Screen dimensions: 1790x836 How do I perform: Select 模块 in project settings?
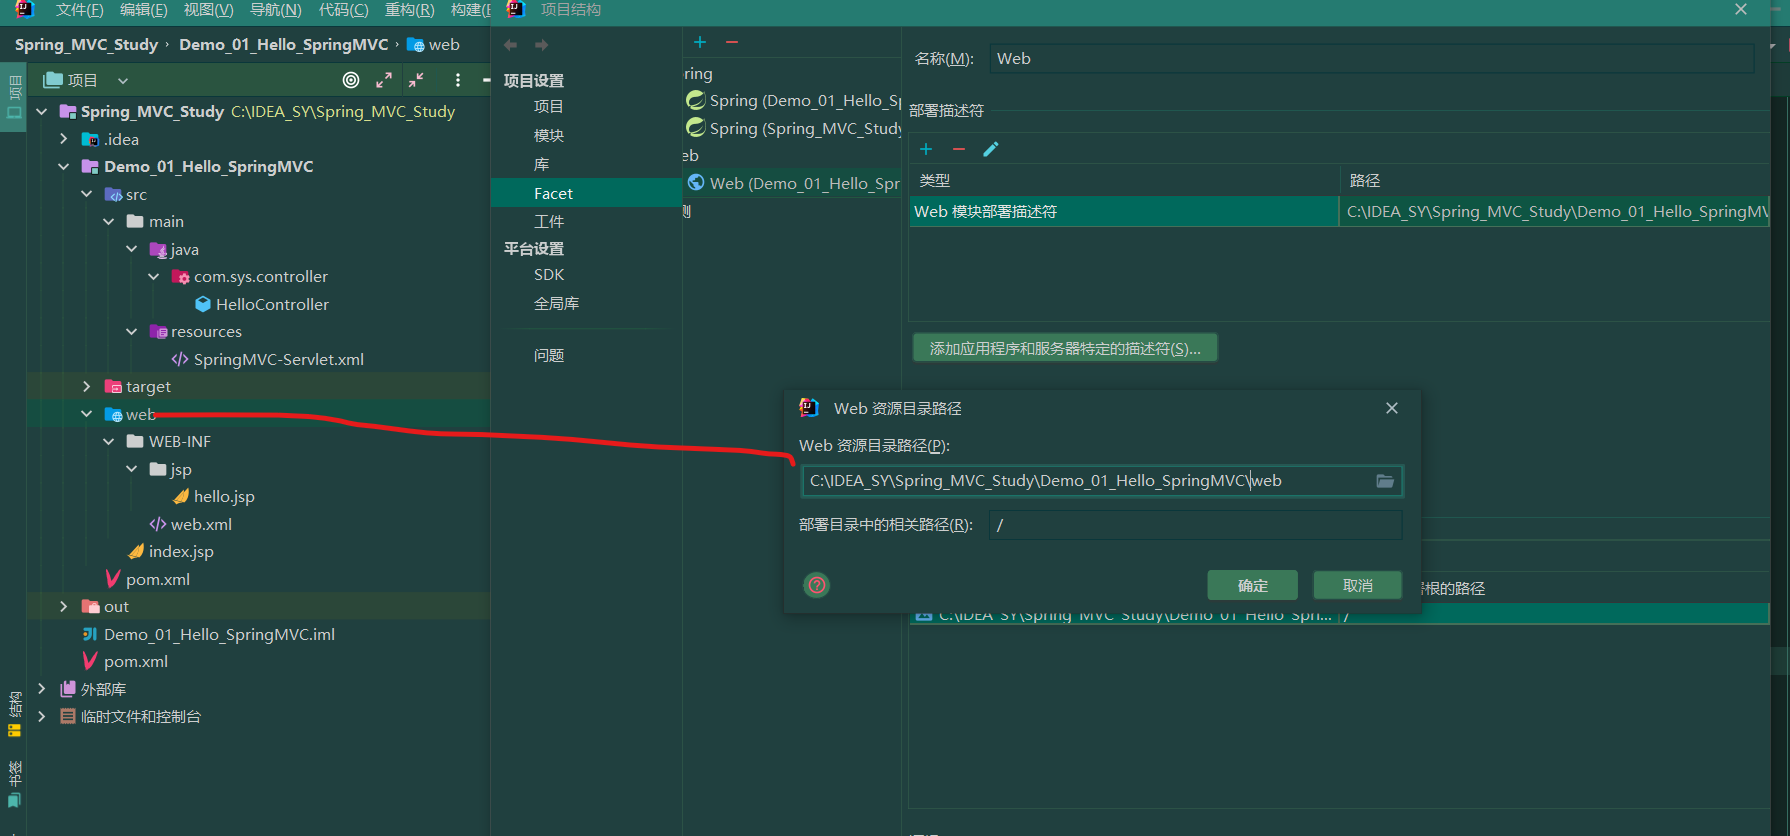coord(549,135)
